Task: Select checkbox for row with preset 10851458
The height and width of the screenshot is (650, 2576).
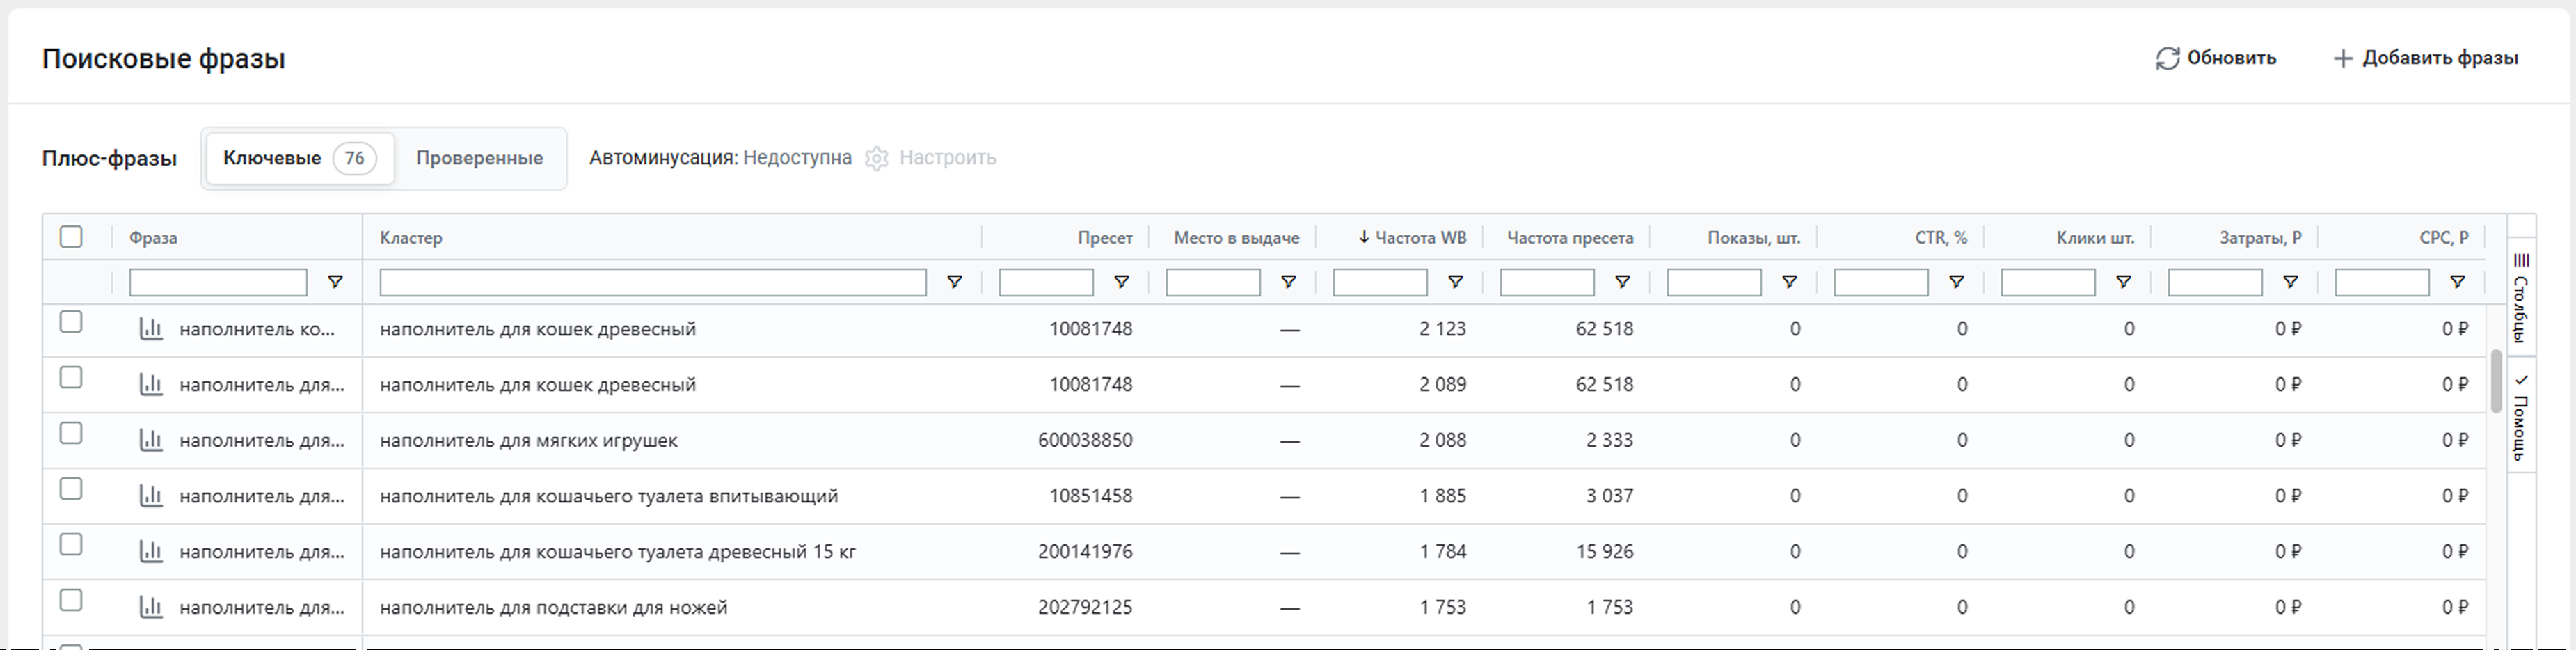Action: pos(71,489)
